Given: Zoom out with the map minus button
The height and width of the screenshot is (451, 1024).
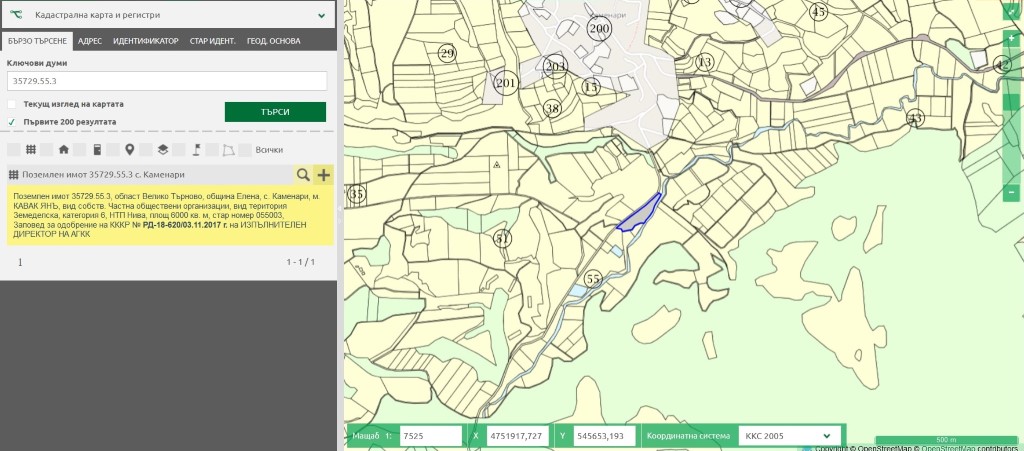Looking at the screenshot, I should [x=1011, y=191].
